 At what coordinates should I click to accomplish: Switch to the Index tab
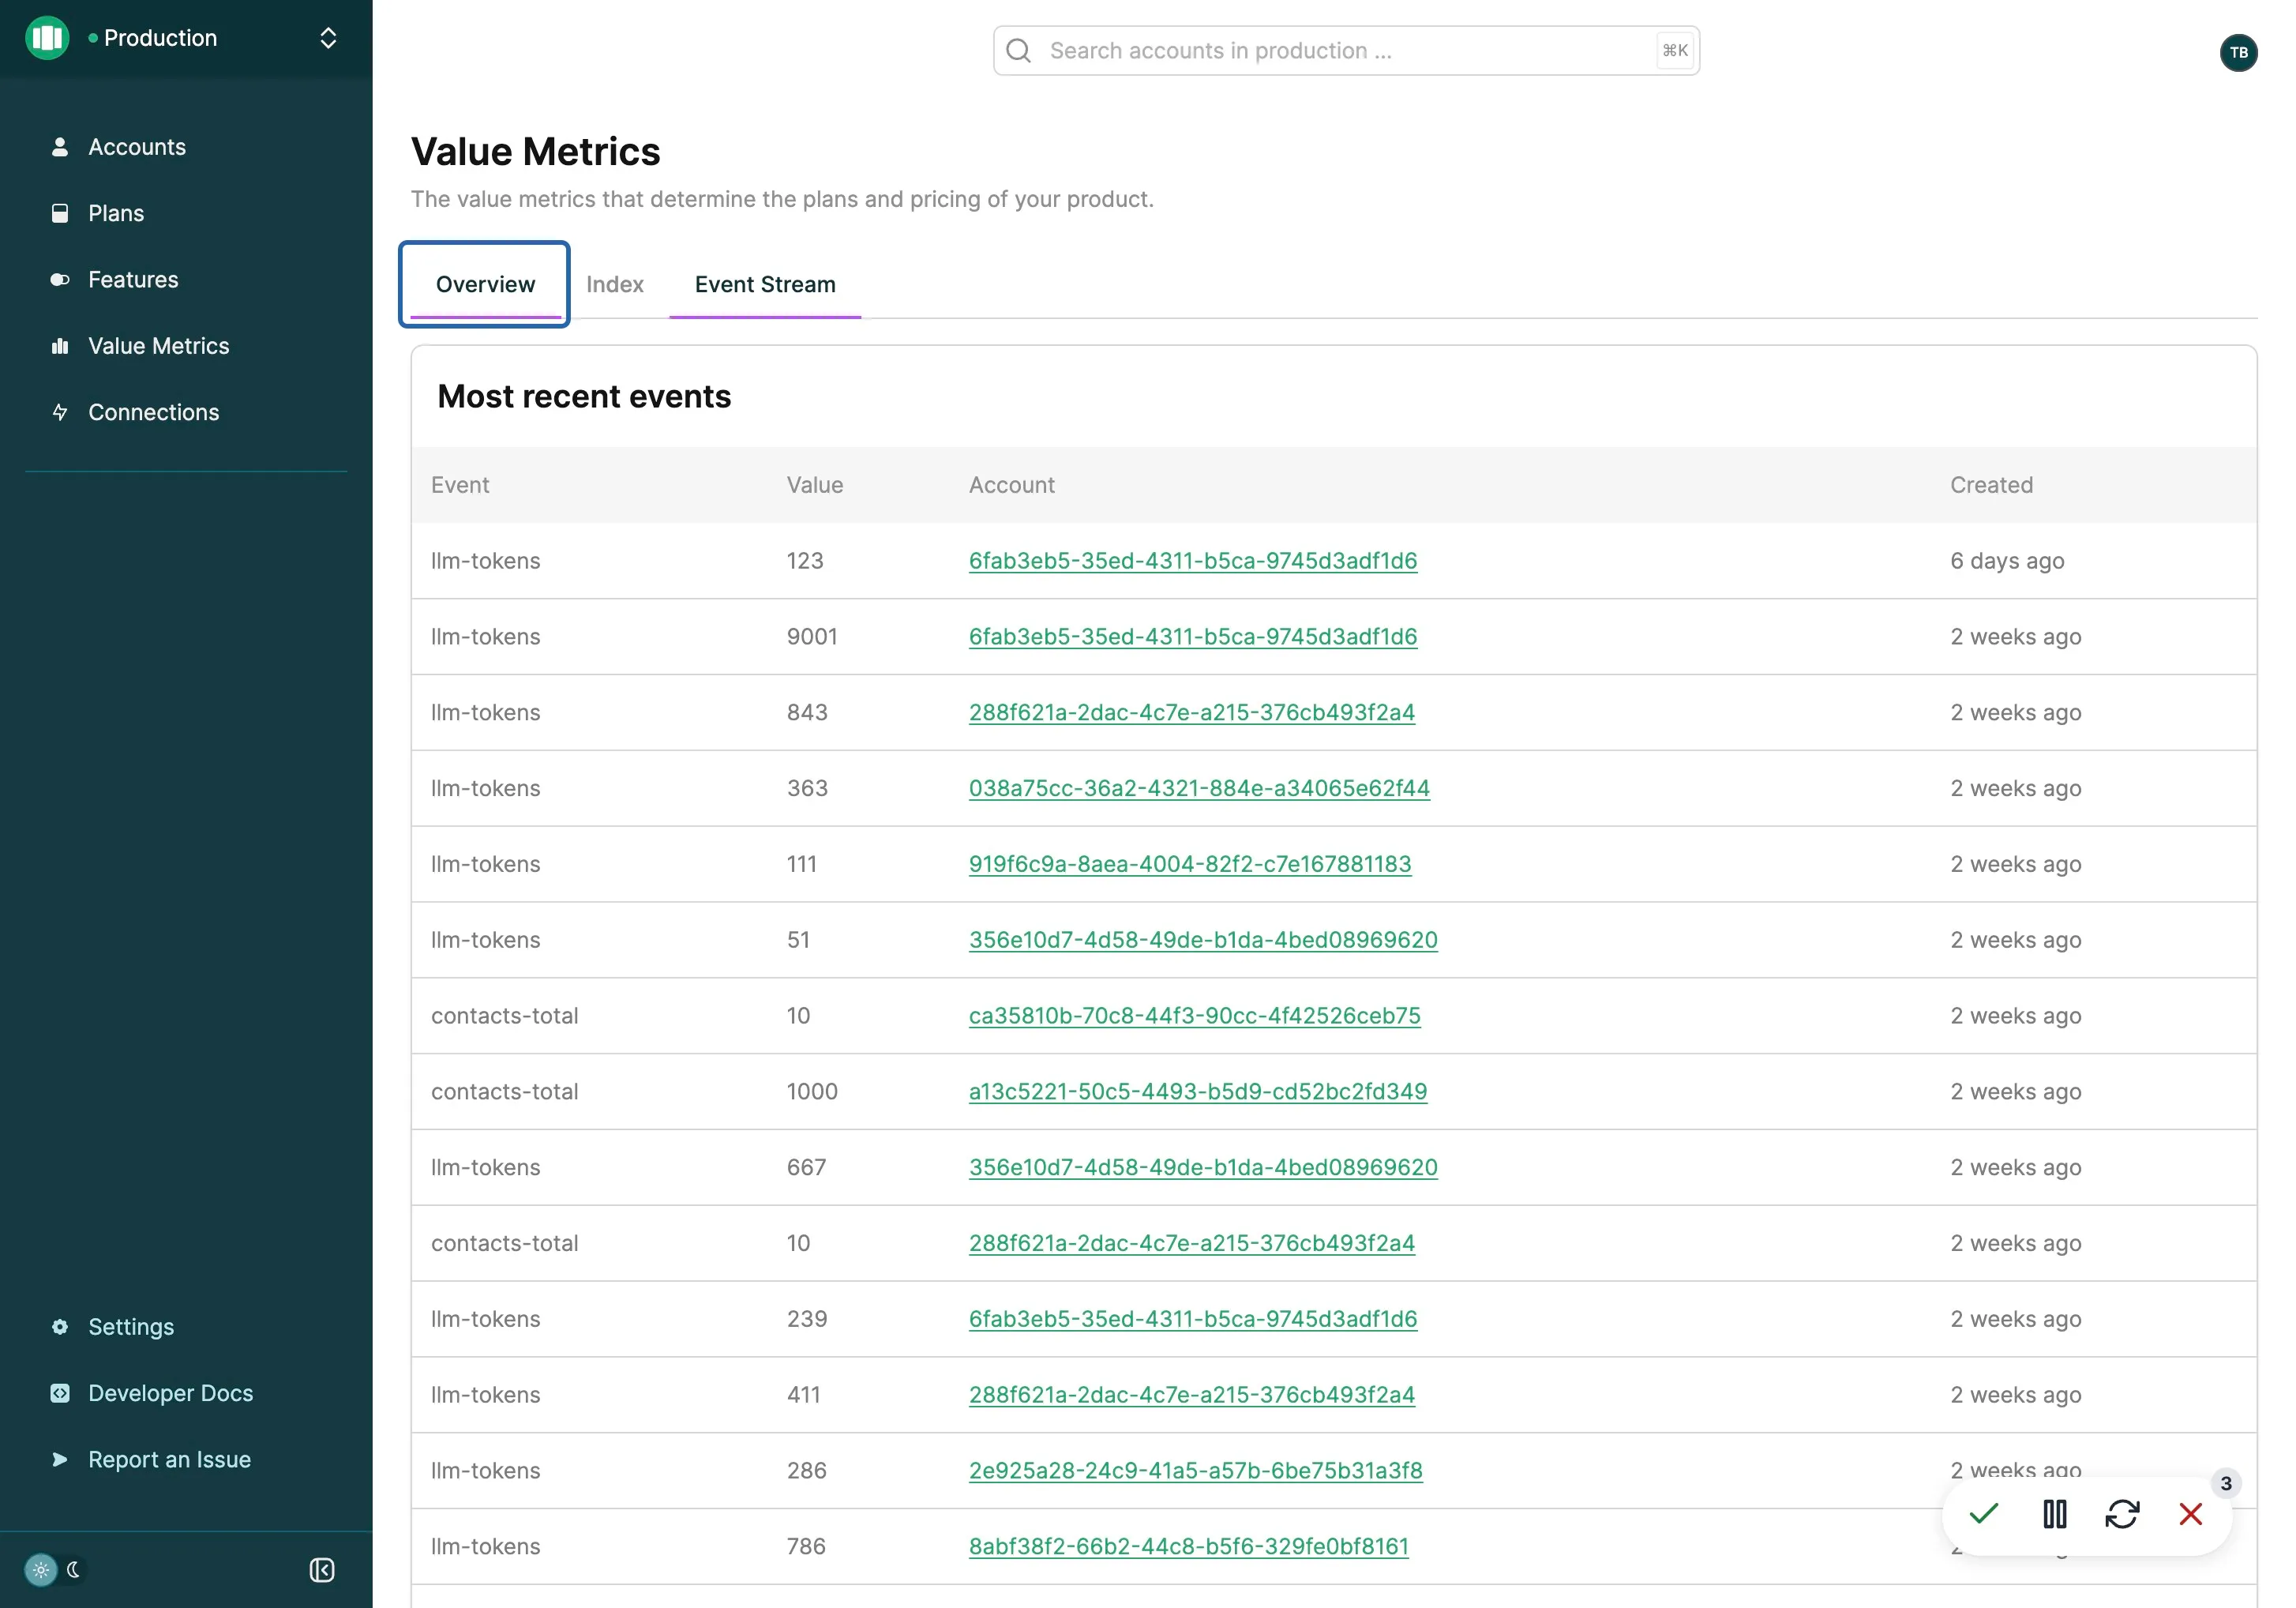coord(615,284)
